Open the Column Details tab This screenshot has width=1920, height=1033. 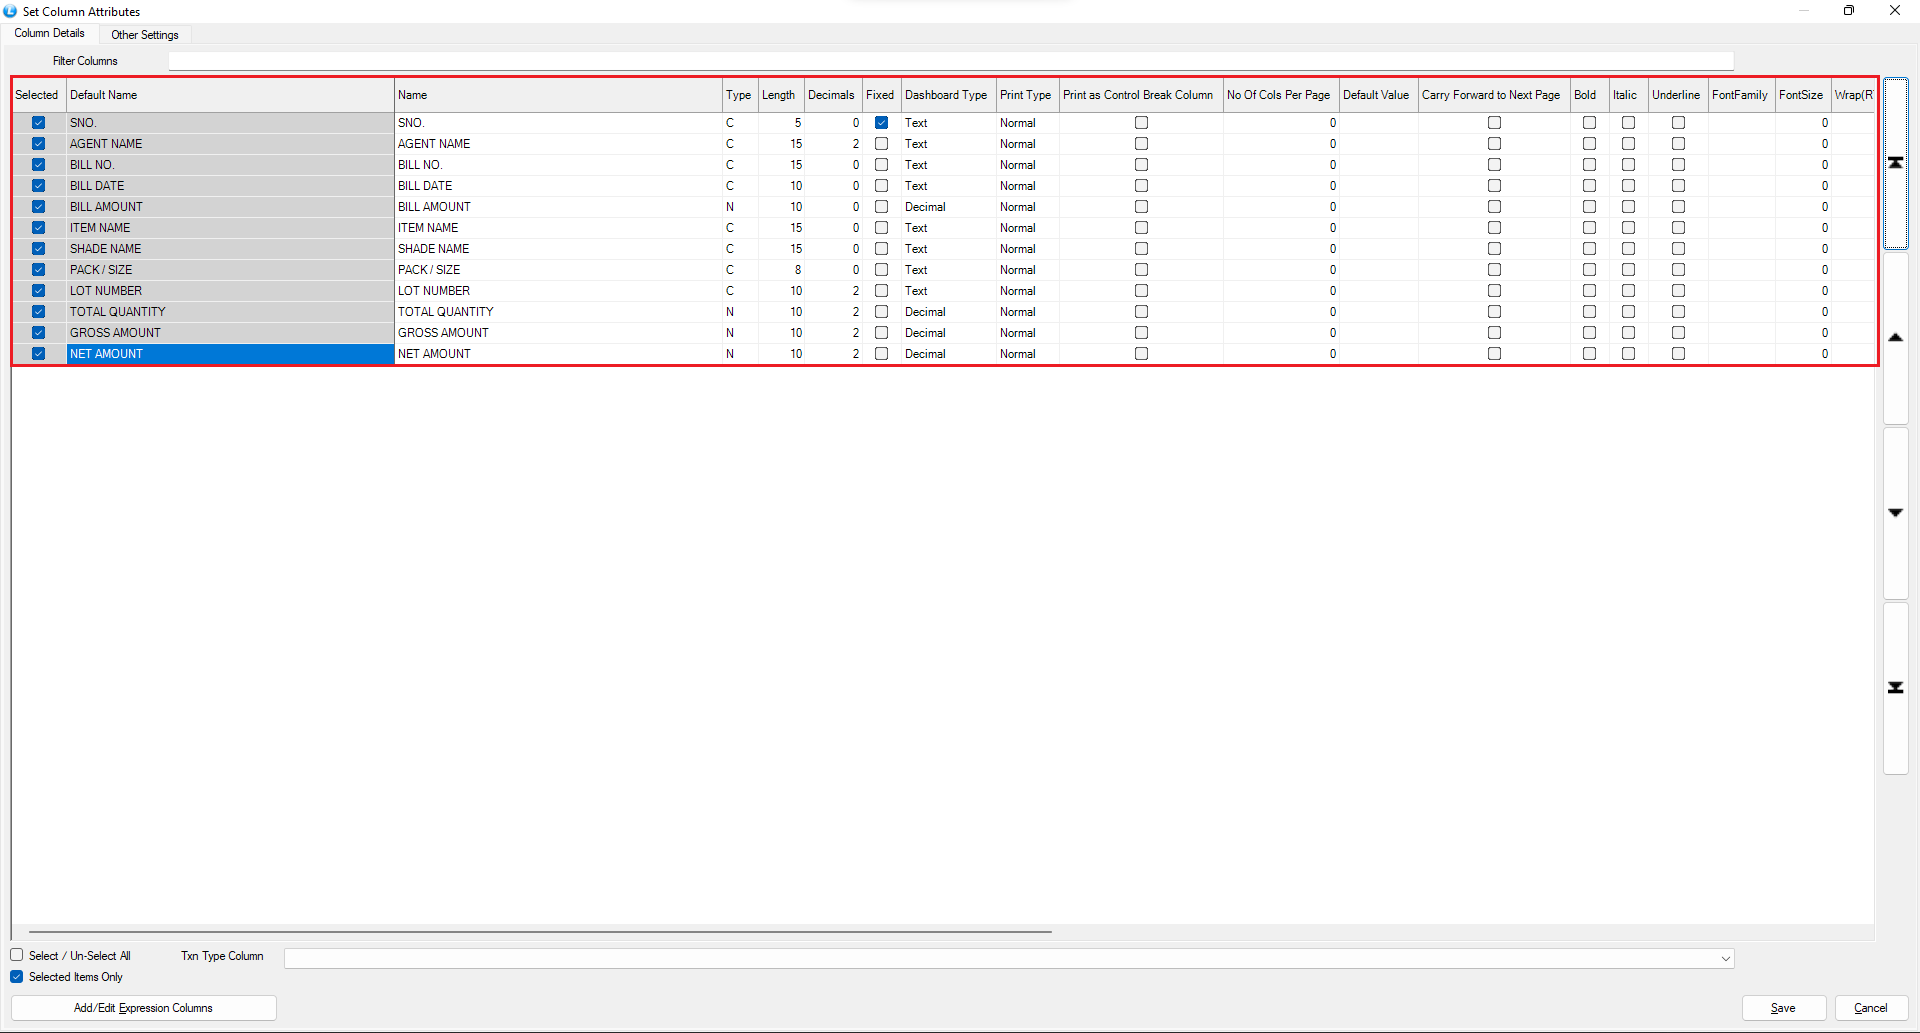point(50,34)
